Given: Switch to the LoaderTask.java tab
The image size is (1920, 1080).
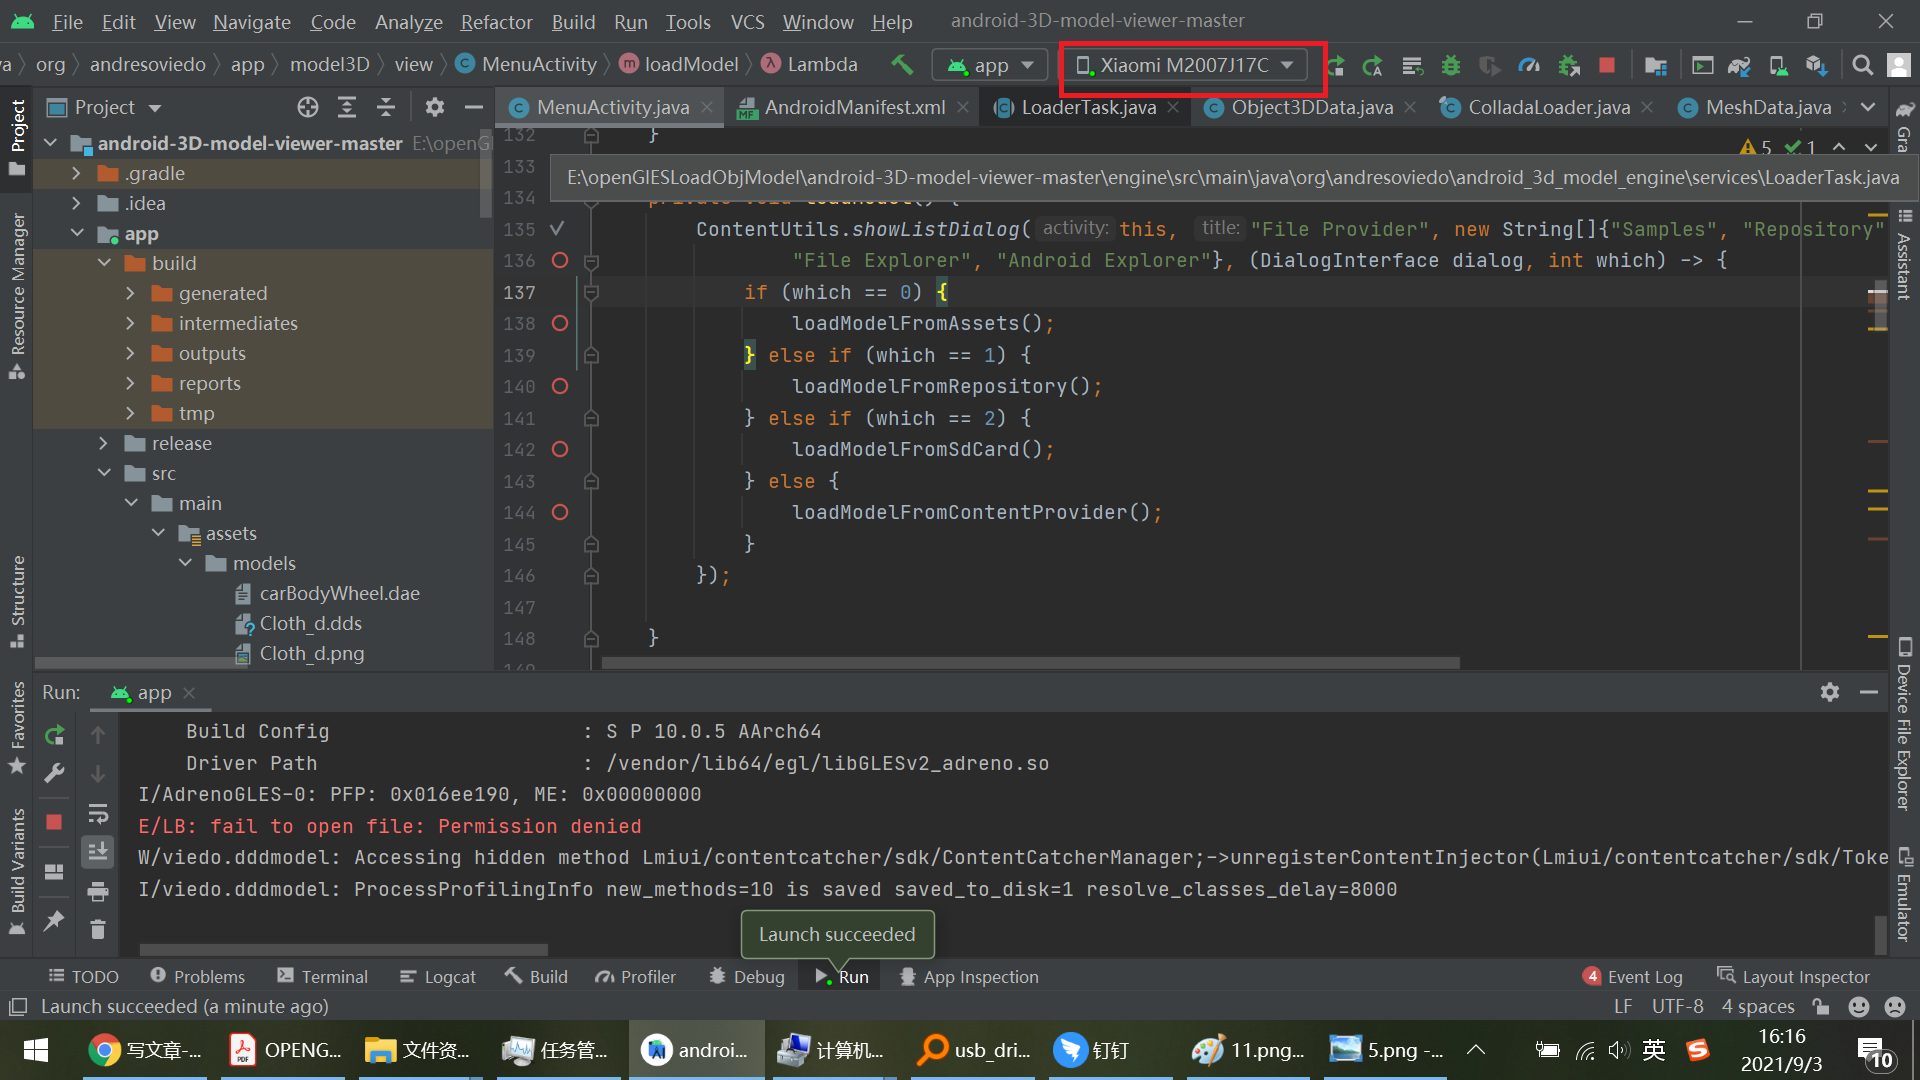Looking at the screenshot, I should [1087, 107].
